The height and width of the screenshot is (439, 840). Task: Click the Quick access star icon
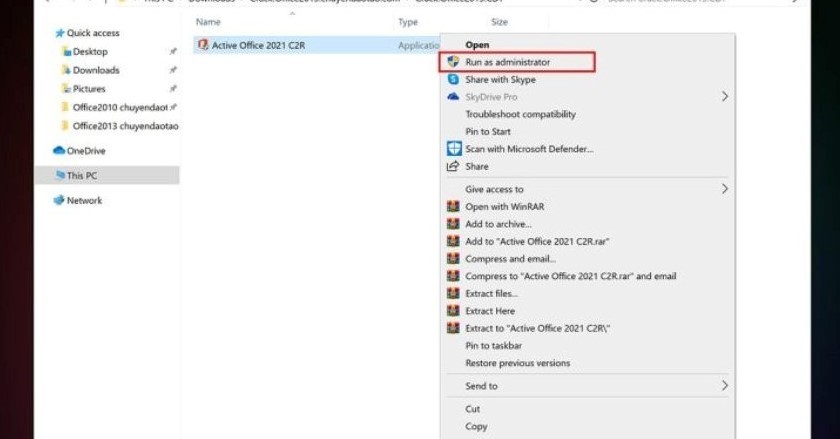[x=59, y=33]
